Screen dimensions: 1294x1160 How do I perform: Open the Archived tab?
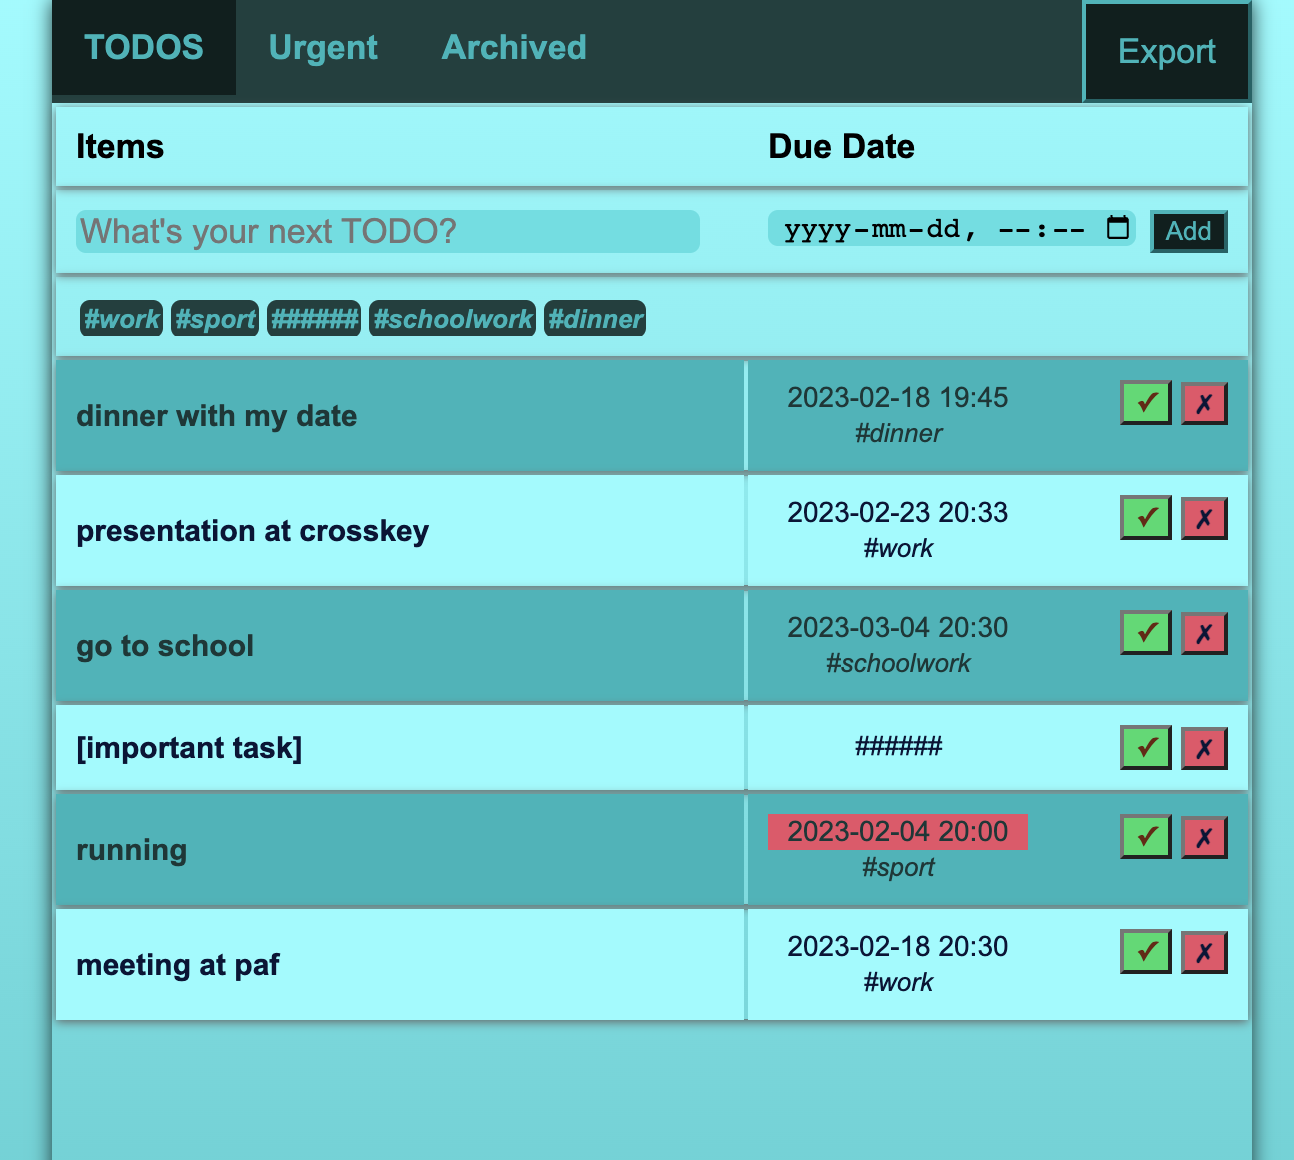pos(514,47)
